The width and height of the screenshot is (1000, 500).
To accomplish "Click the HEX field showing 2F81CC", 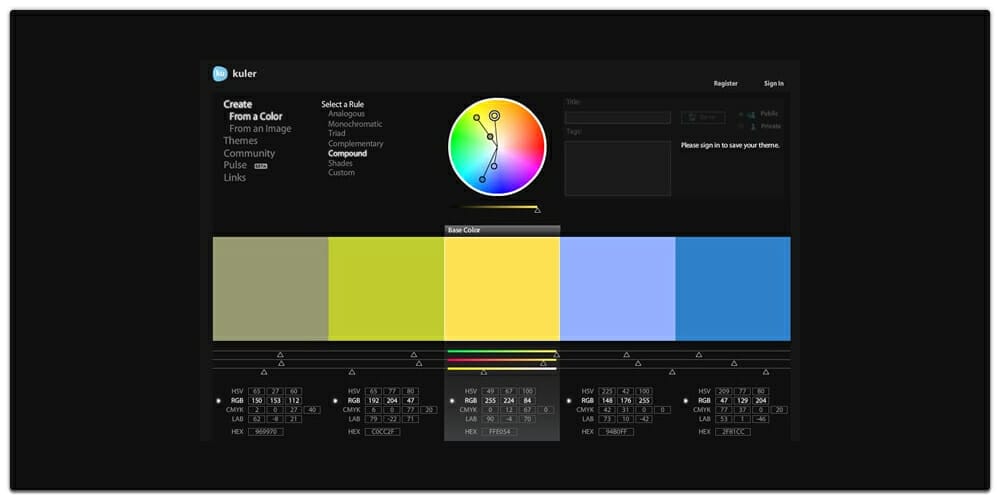I will click(733, 432).
